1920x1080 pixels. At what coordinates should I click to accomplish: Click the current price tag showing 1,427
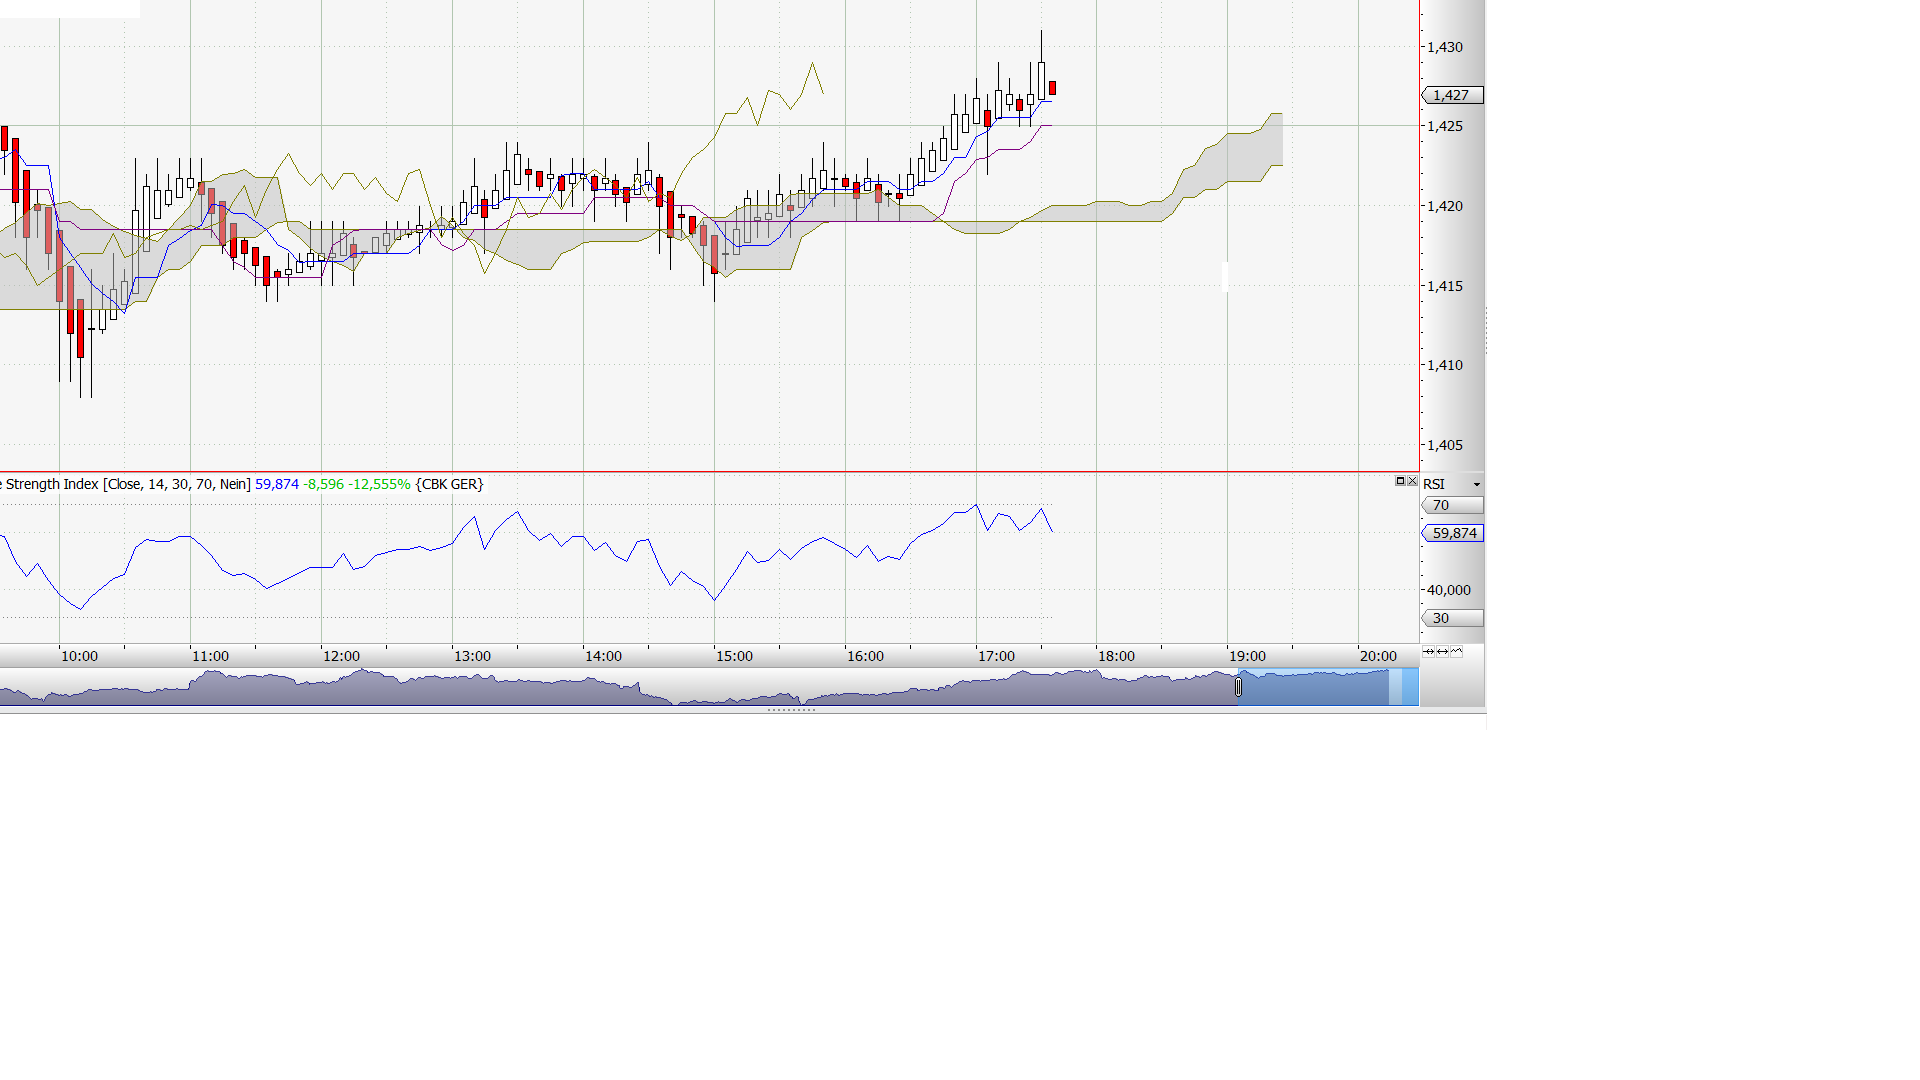1452,95
